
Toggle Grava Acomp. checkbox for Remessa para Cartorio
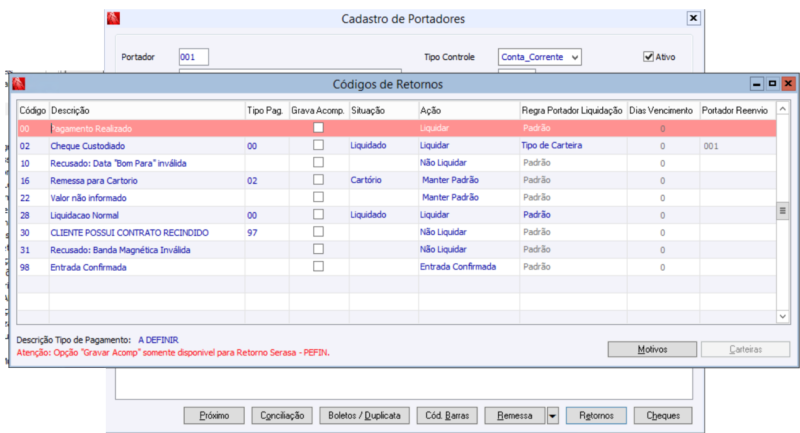coord(318,180)
